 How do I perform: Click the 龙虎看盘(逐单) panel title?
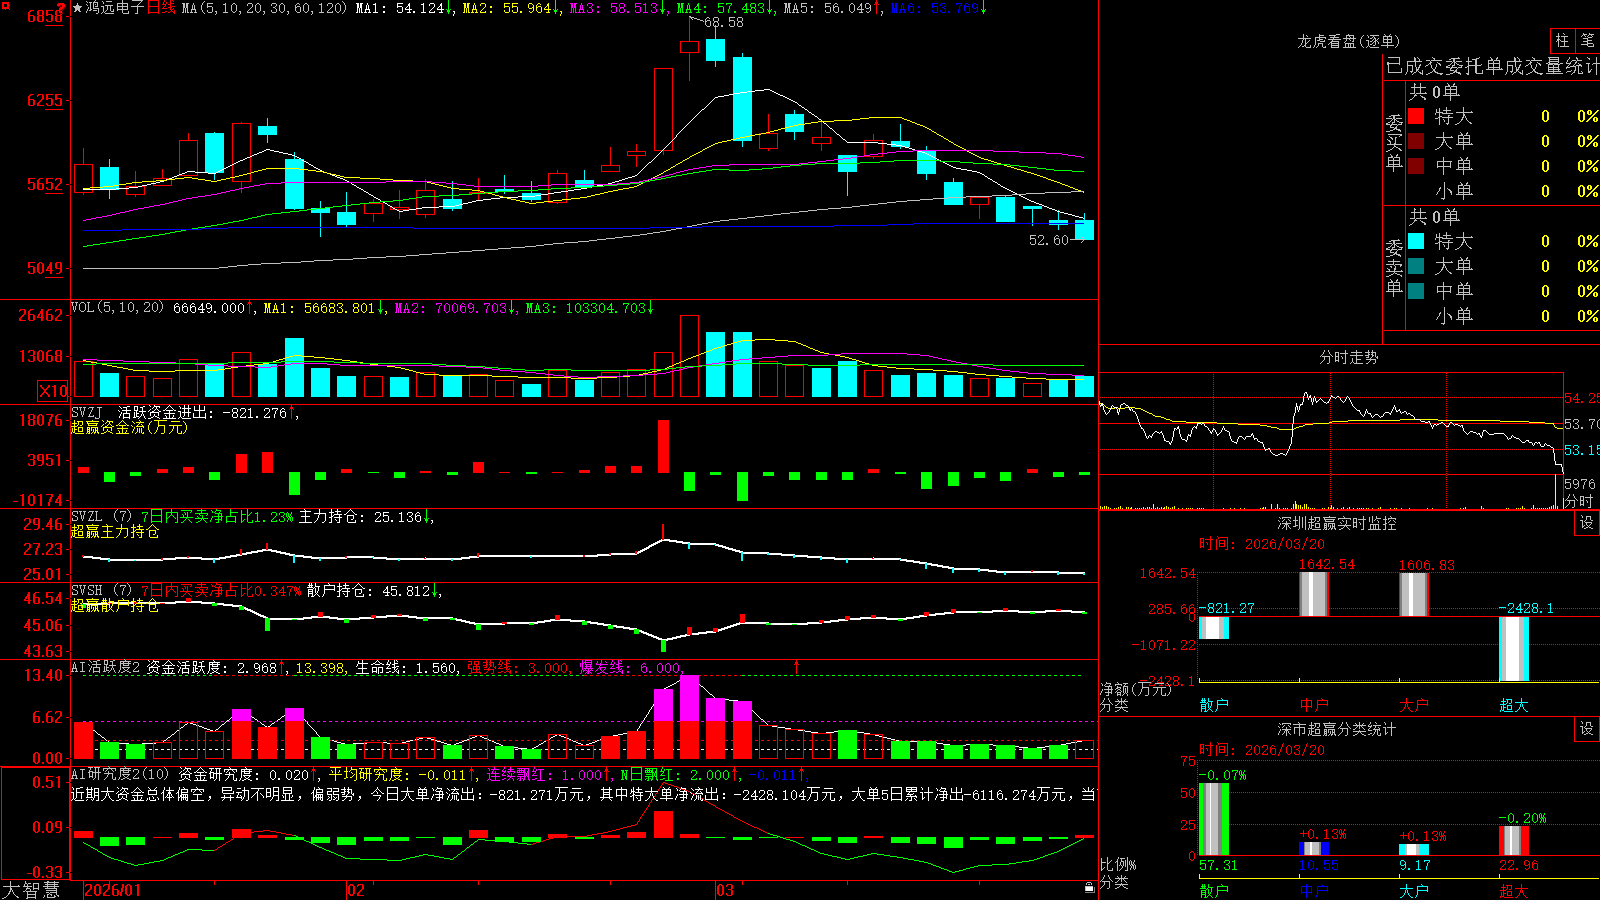(1348, 41)
